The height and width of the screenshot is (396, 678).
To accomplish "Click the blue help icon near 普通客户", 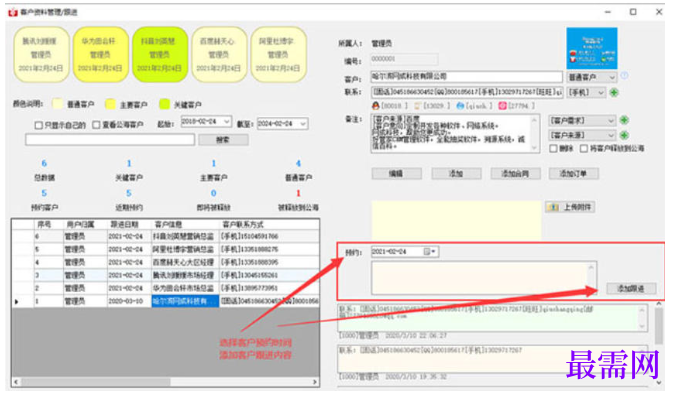I will click(624, 76).
